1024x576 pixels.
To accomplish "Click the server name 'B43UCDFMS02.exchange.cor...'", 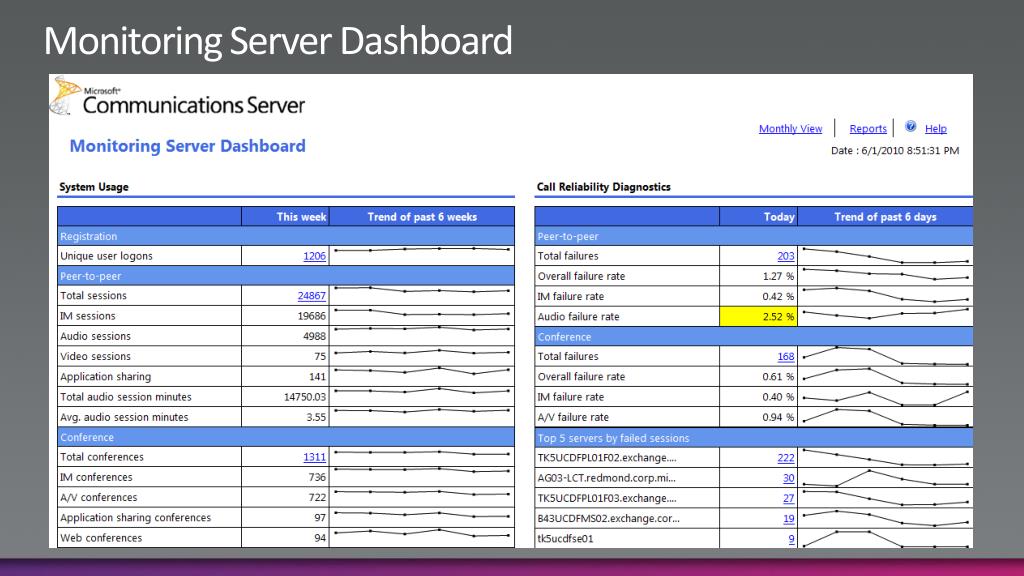I will (x=609, y=519).
